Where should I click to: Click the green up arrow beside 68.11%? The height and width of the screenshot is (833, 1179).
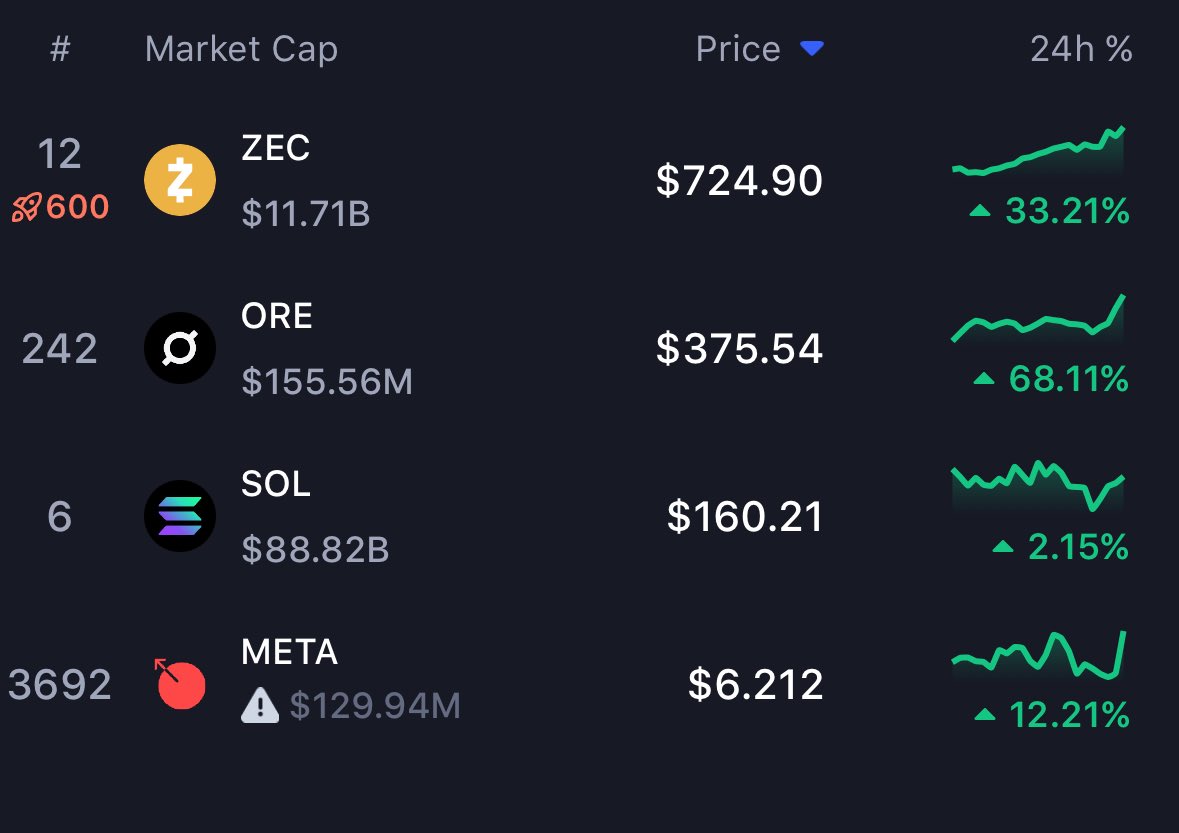click(x=985, y=379)
